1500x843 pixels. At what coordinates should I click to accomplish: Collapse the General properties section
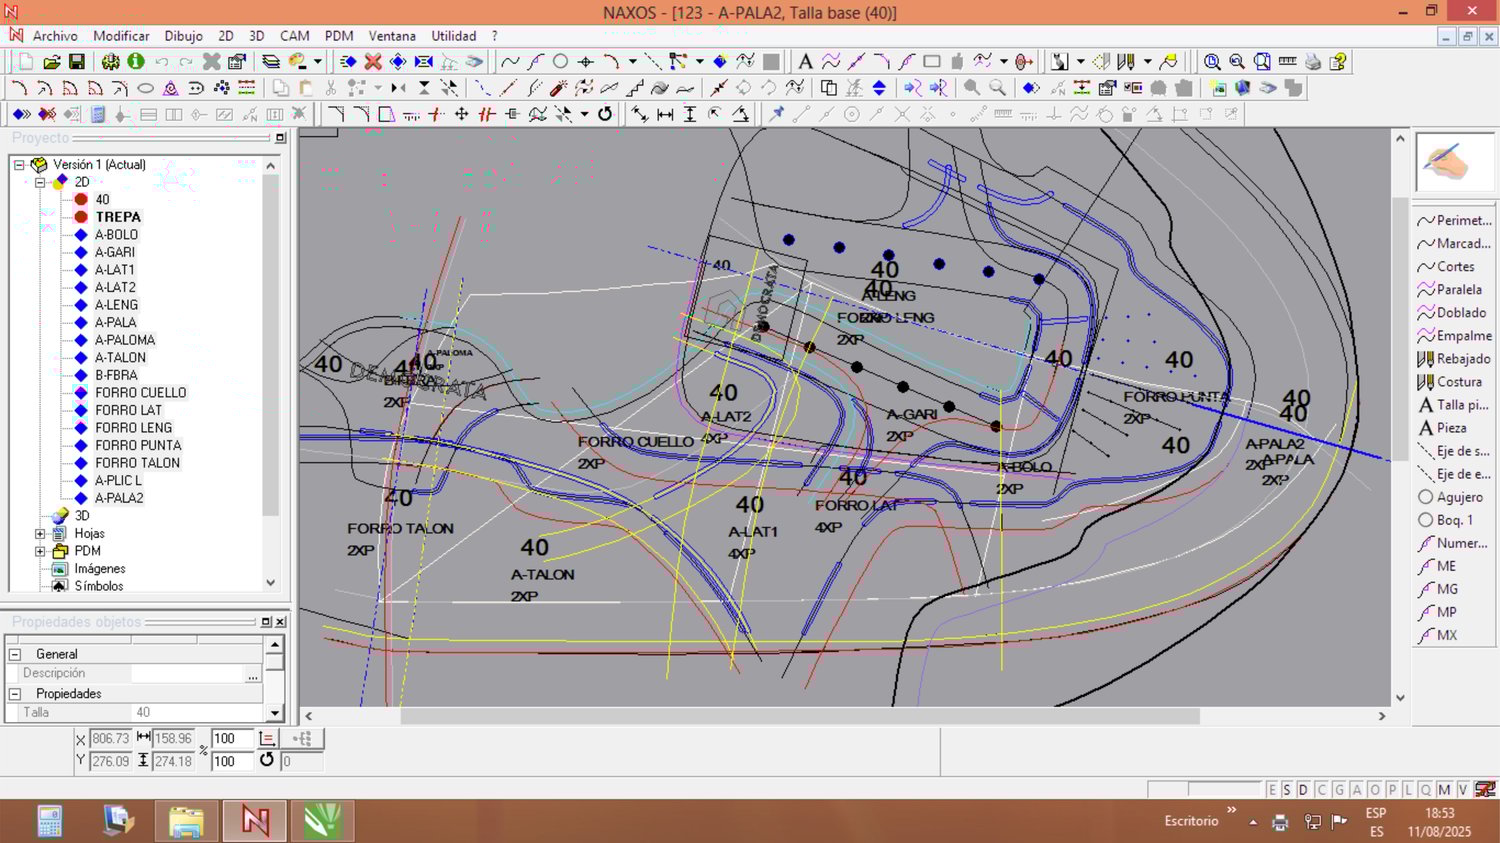coord(15,654)
